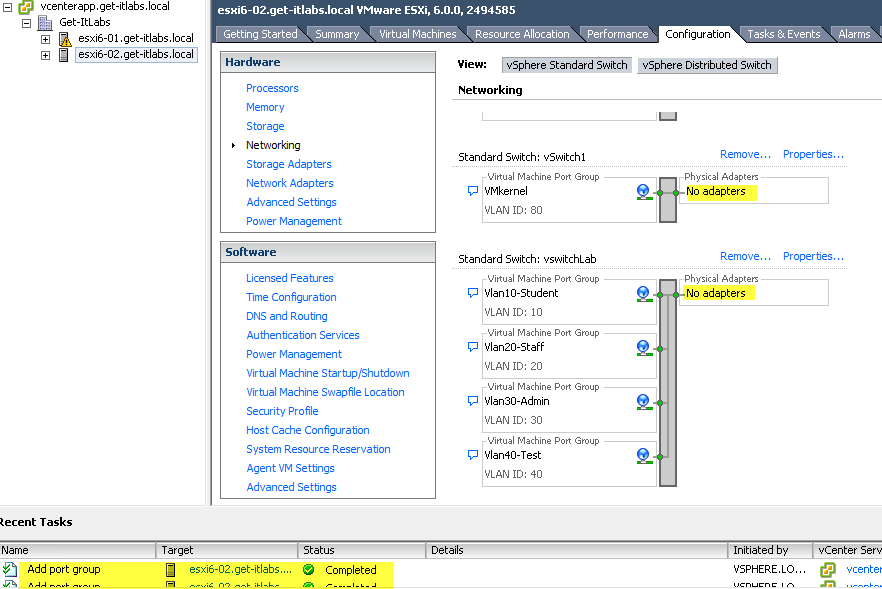Image resolution: width=882 pixels, height=589 pixels.
Task: Switch view to vSphere Distributed Switch
Action: point(707,65)
